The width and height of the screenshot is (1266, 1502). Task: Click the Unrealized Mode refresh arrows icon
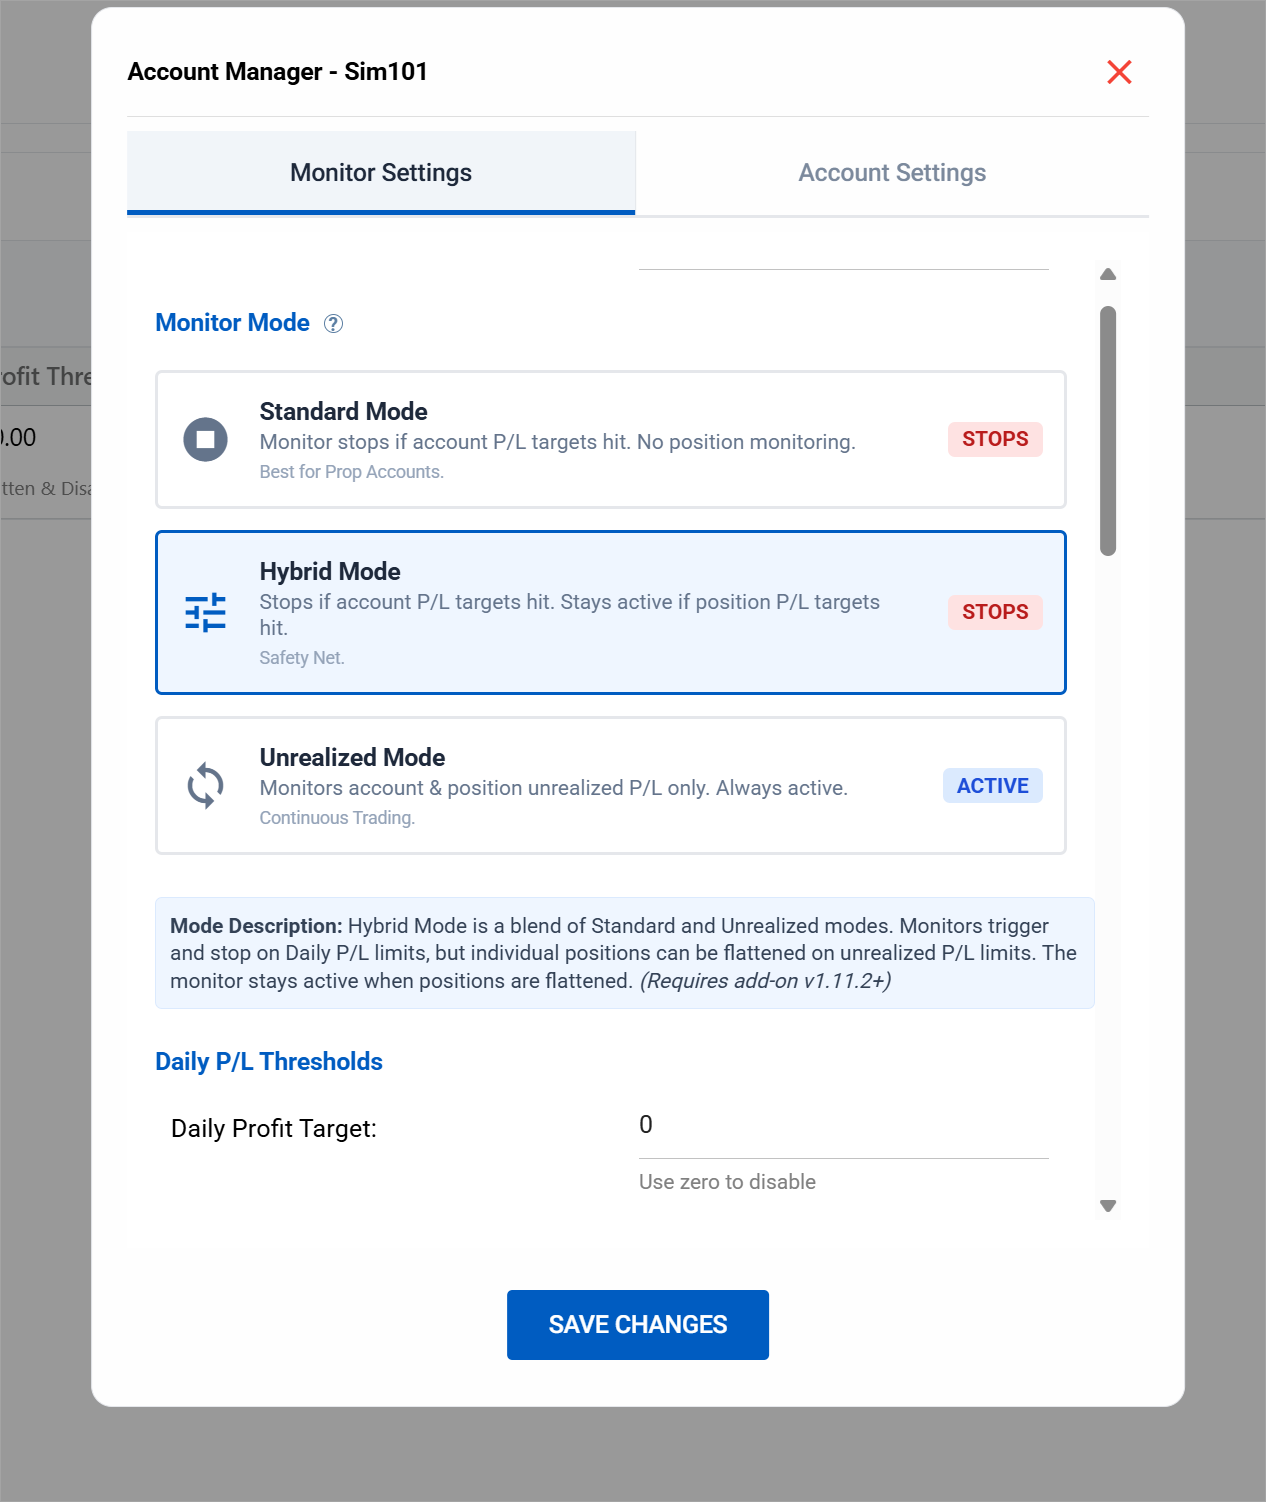tap(206, 786)
